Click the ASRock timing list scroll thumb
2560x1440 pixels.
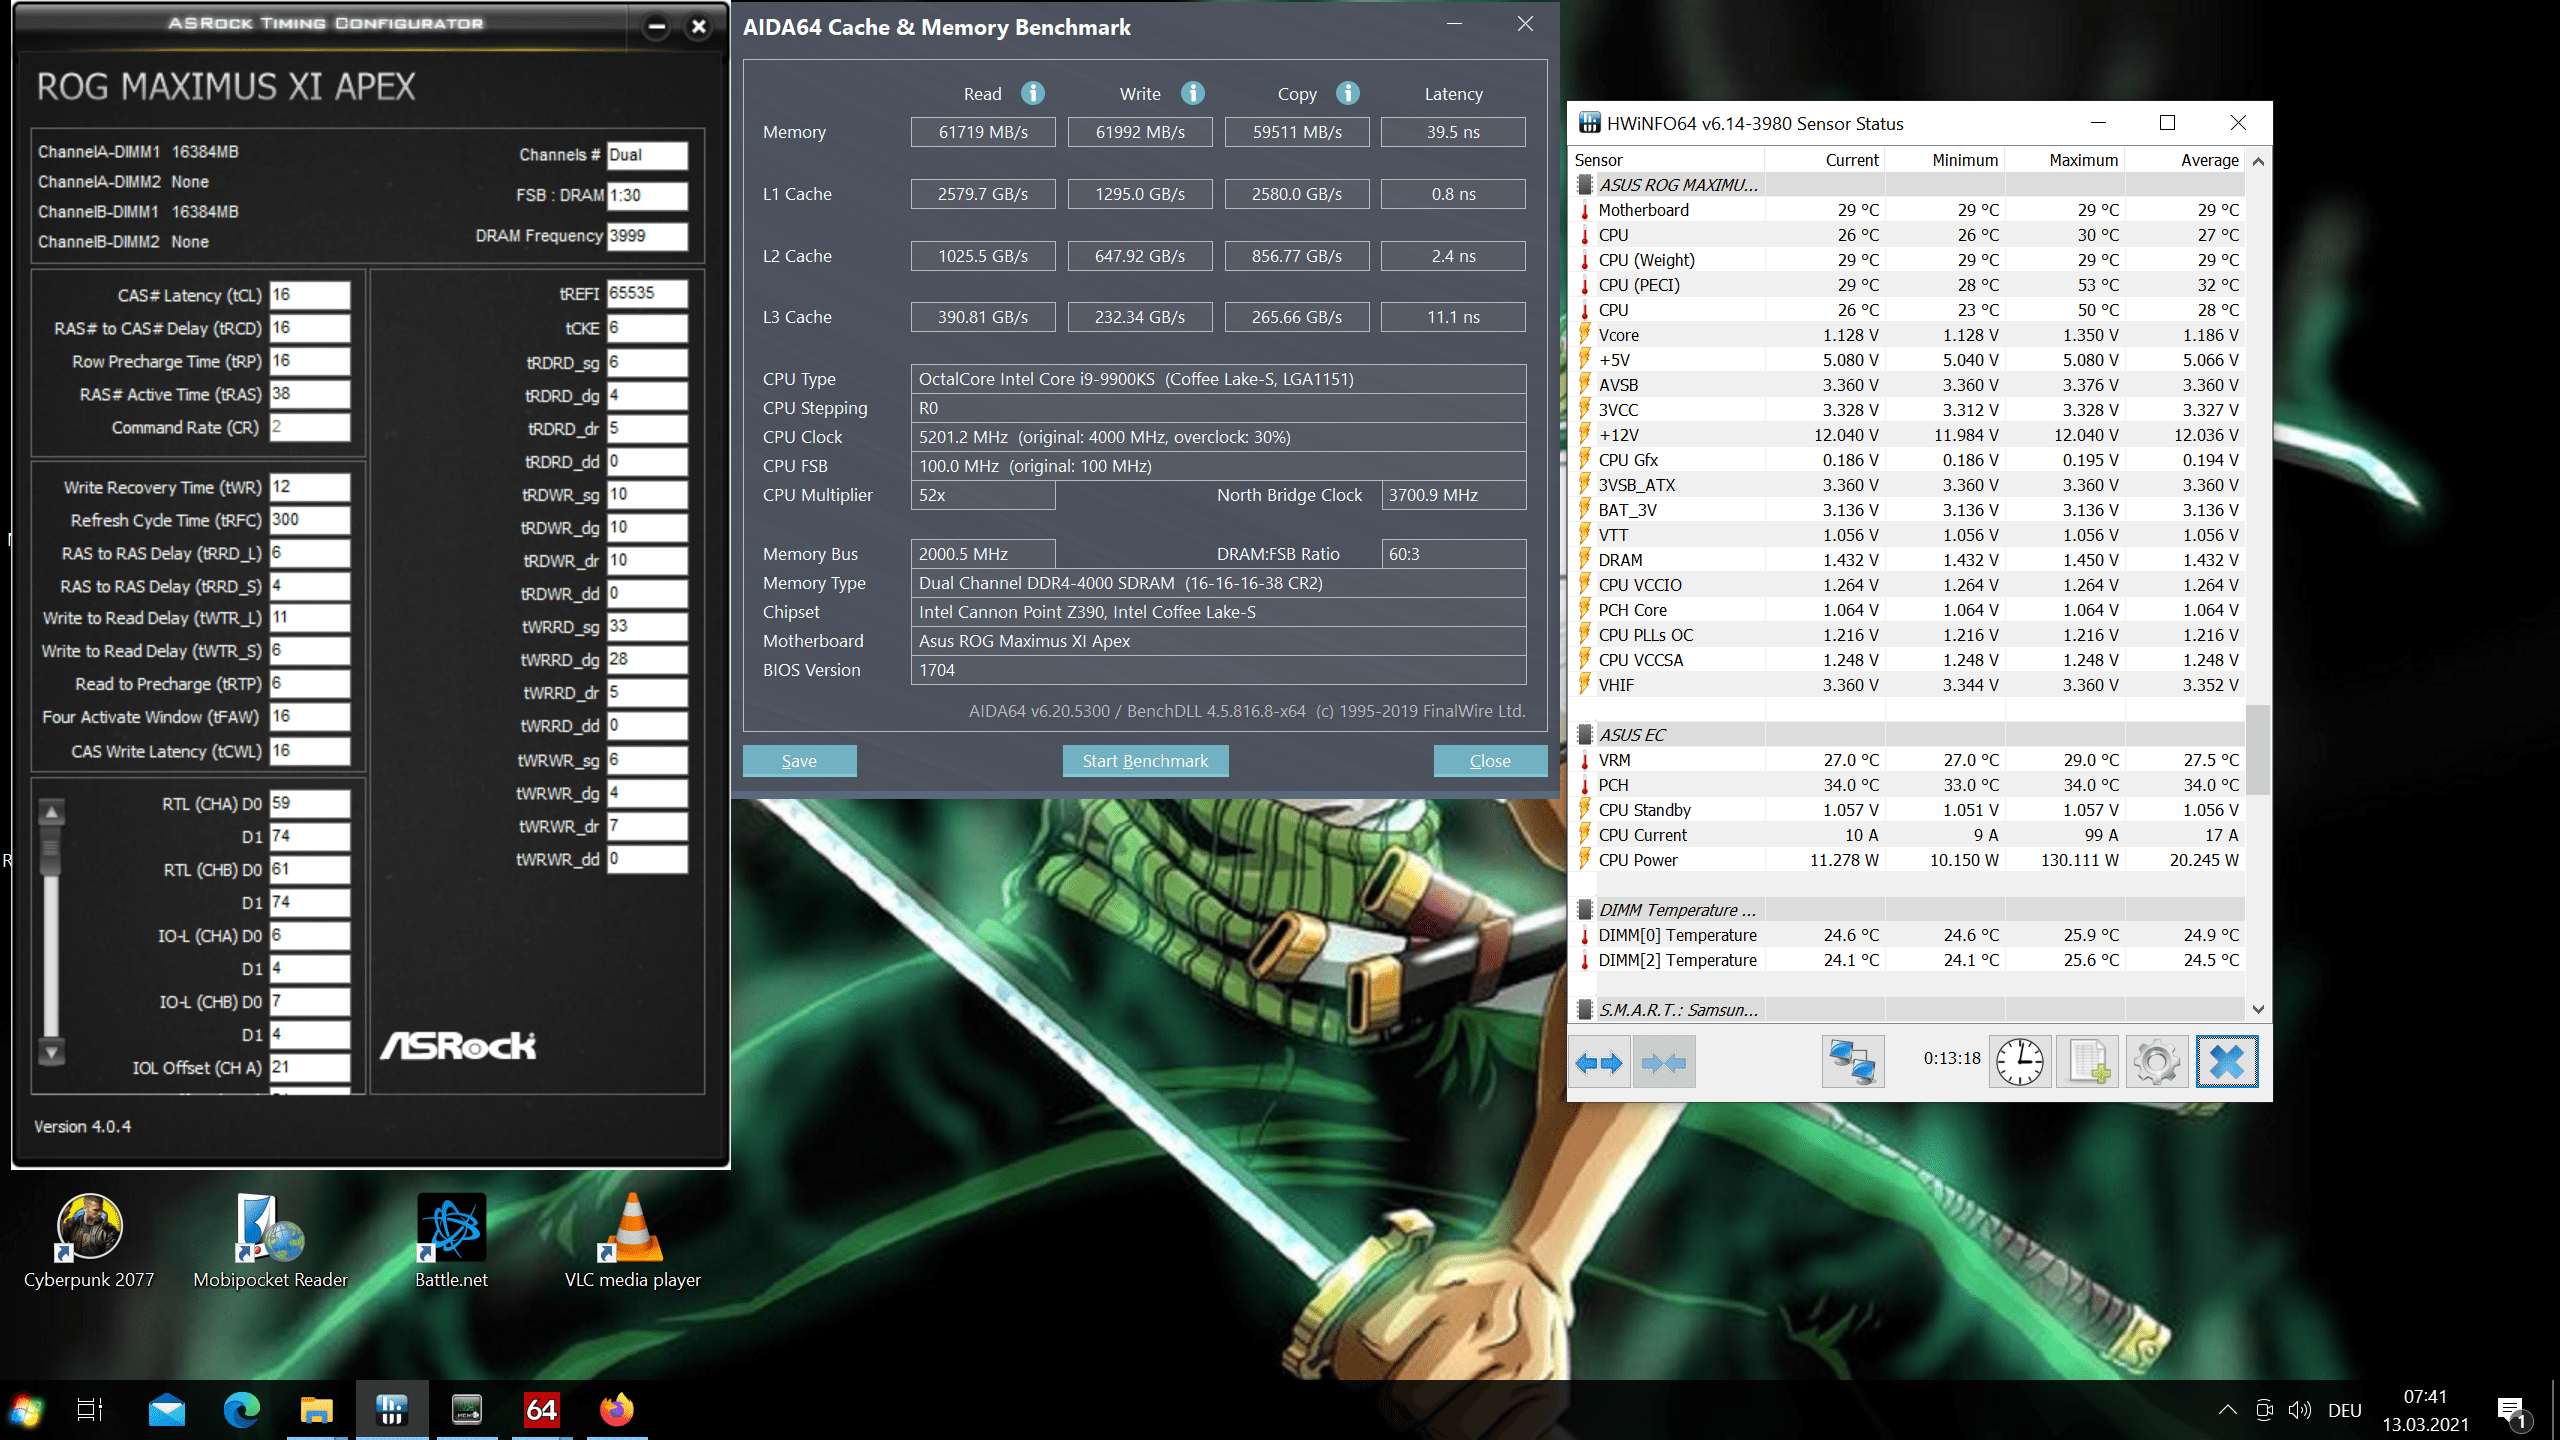point(52,851)
